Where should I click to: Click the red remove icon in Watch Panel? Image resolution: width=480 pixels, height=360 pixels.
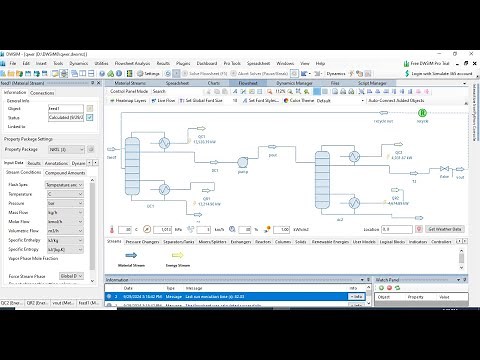click(x=389, y=288)
